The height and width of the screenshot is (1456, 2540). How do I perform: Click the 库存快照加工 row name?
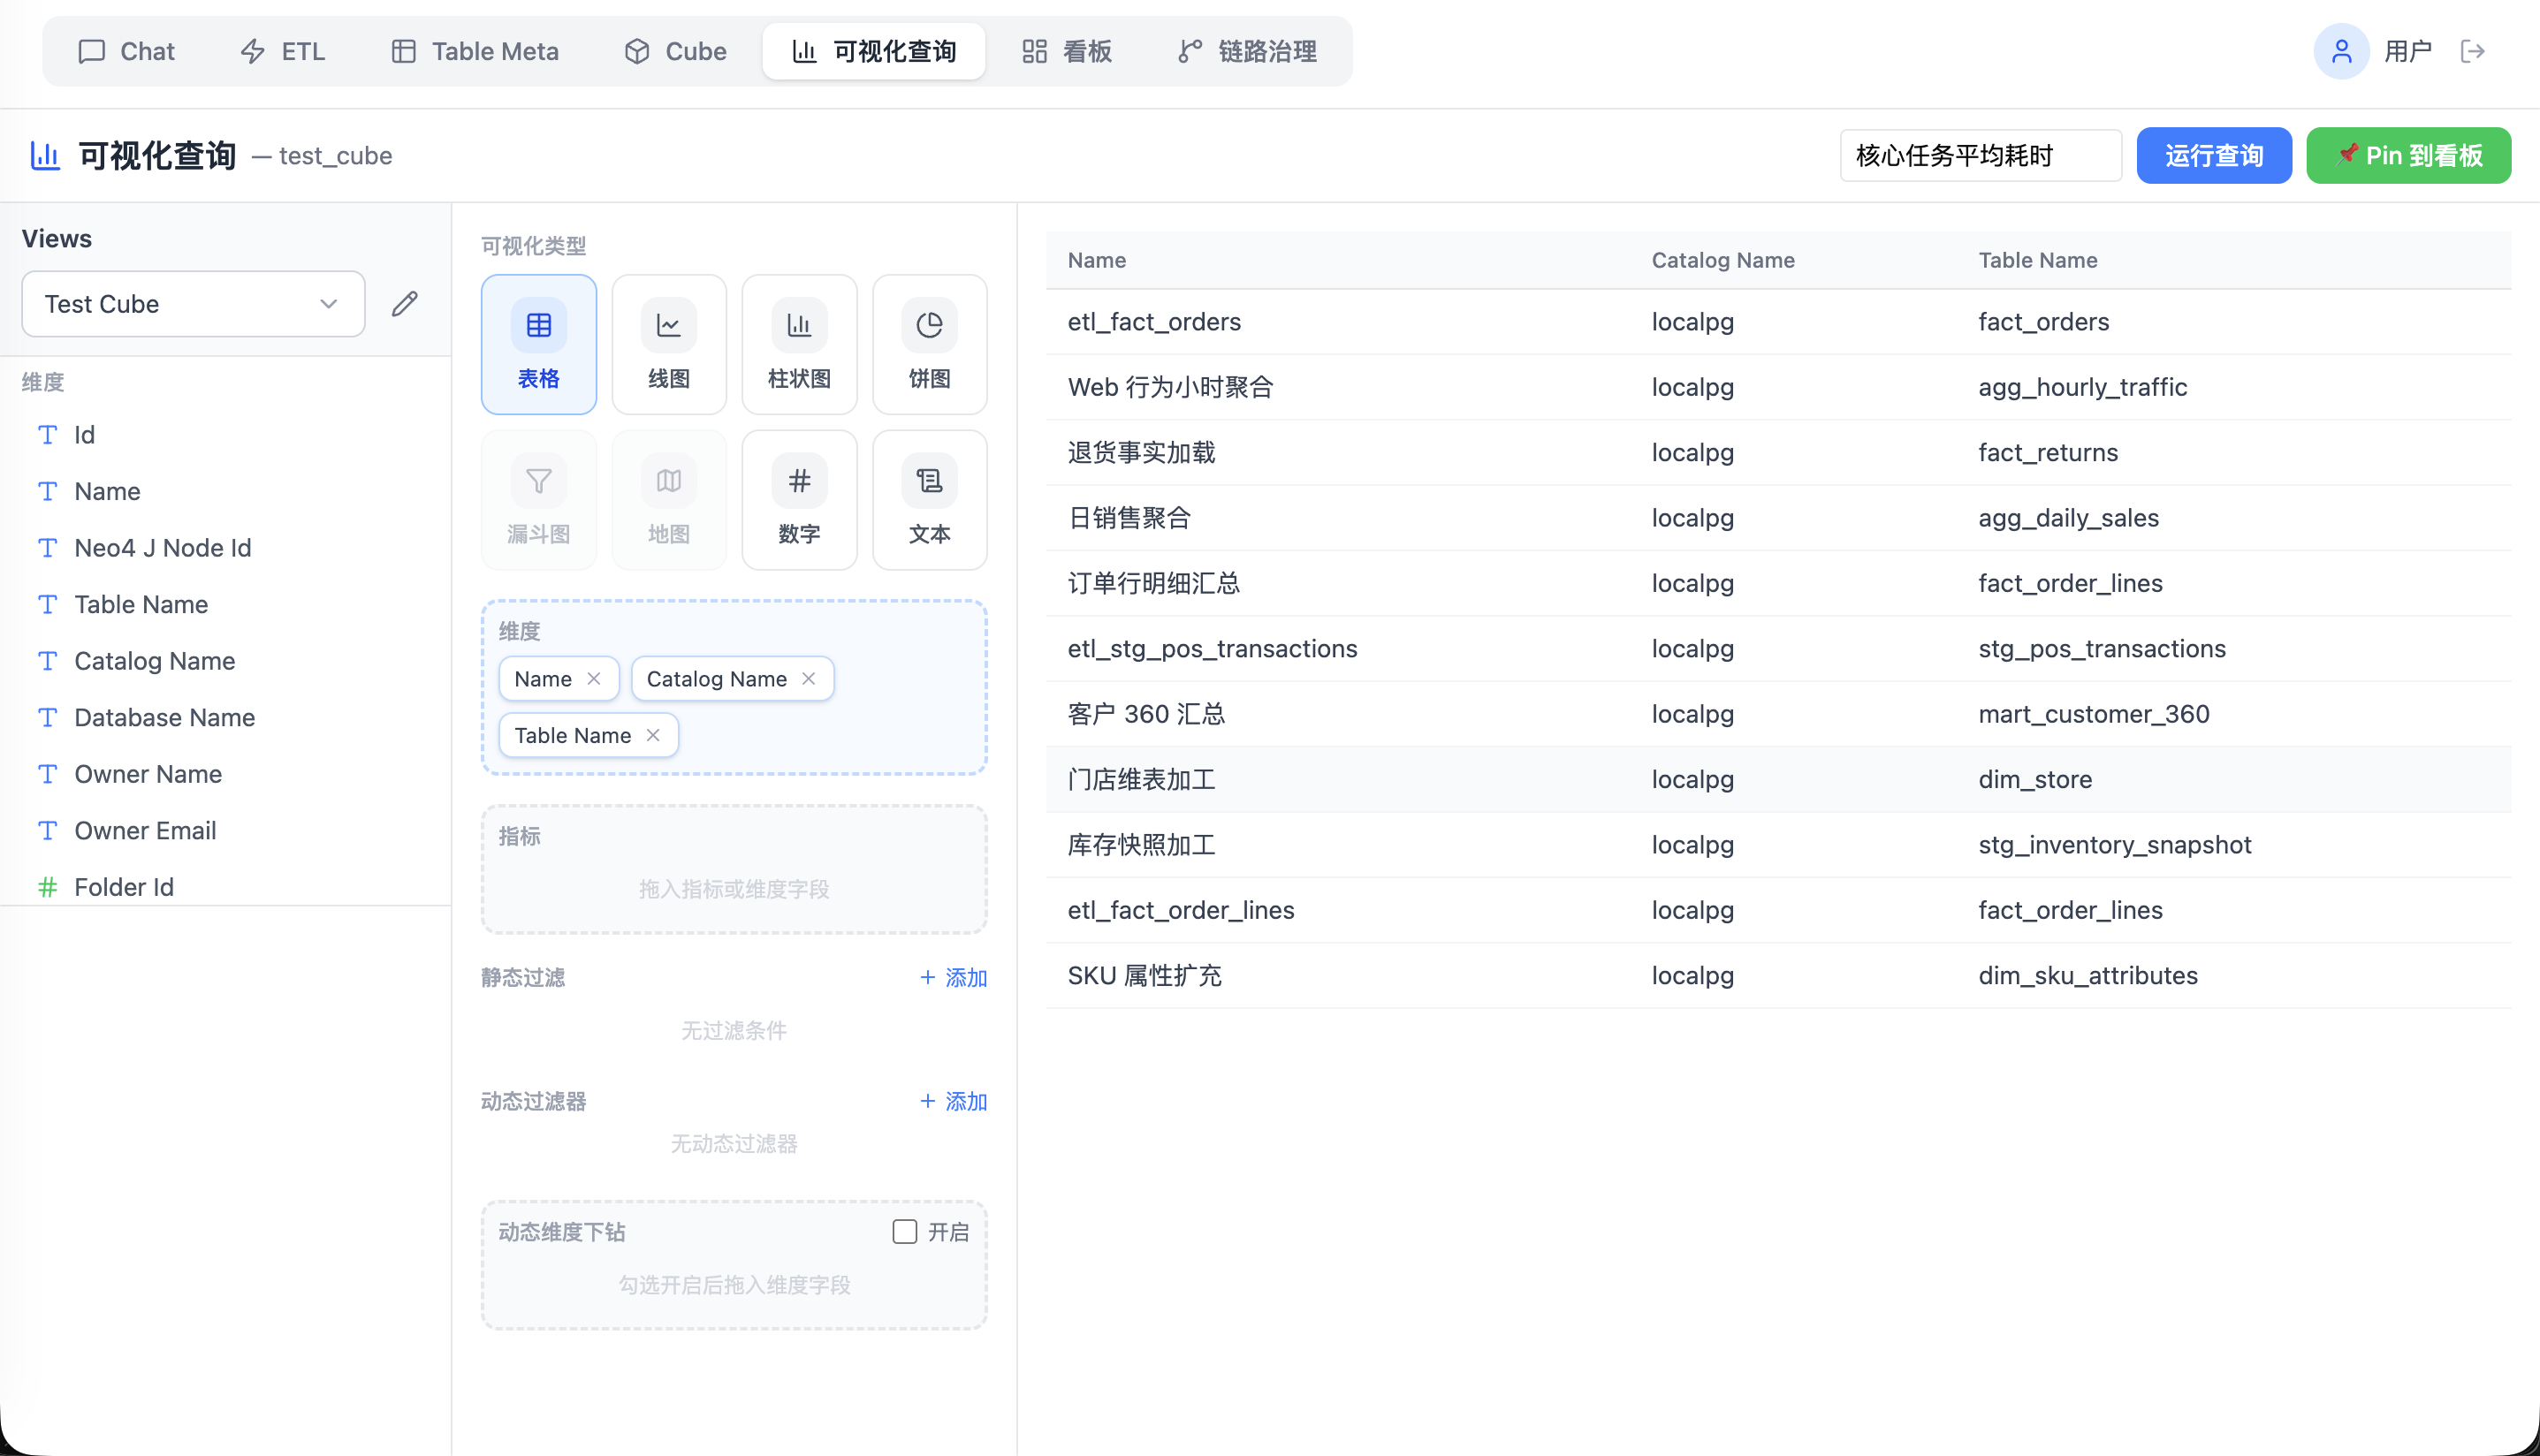(1141, 845)
